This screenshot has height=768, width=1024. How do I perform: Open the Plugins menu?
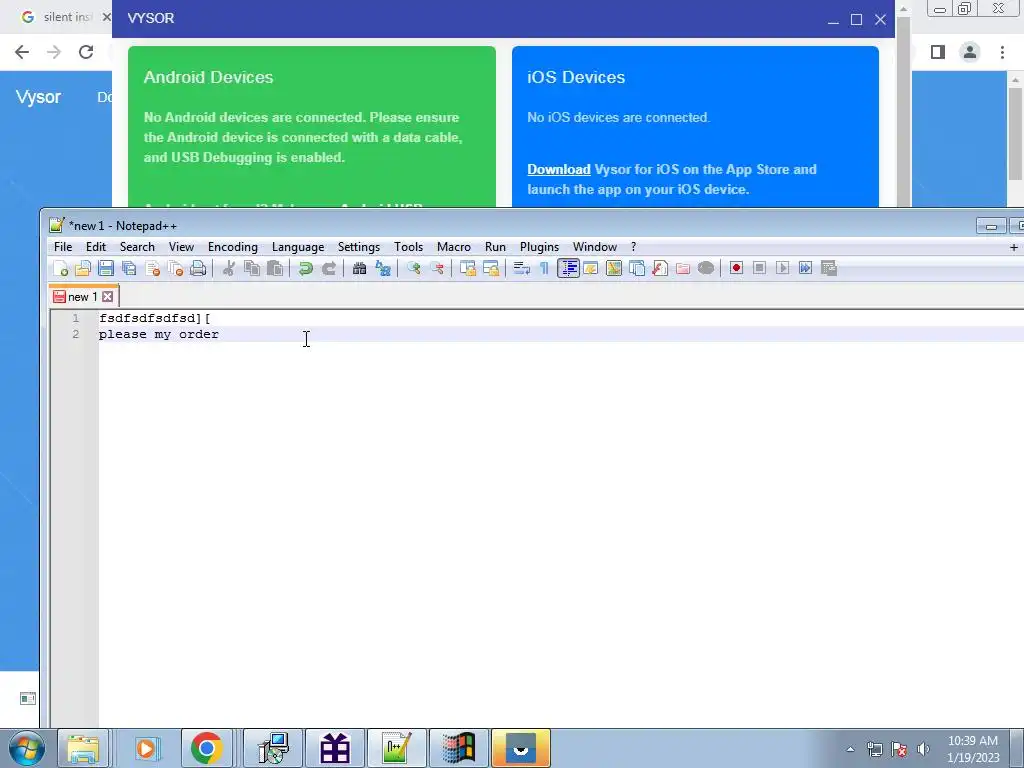pyautogui.click(x=539, y=247)
